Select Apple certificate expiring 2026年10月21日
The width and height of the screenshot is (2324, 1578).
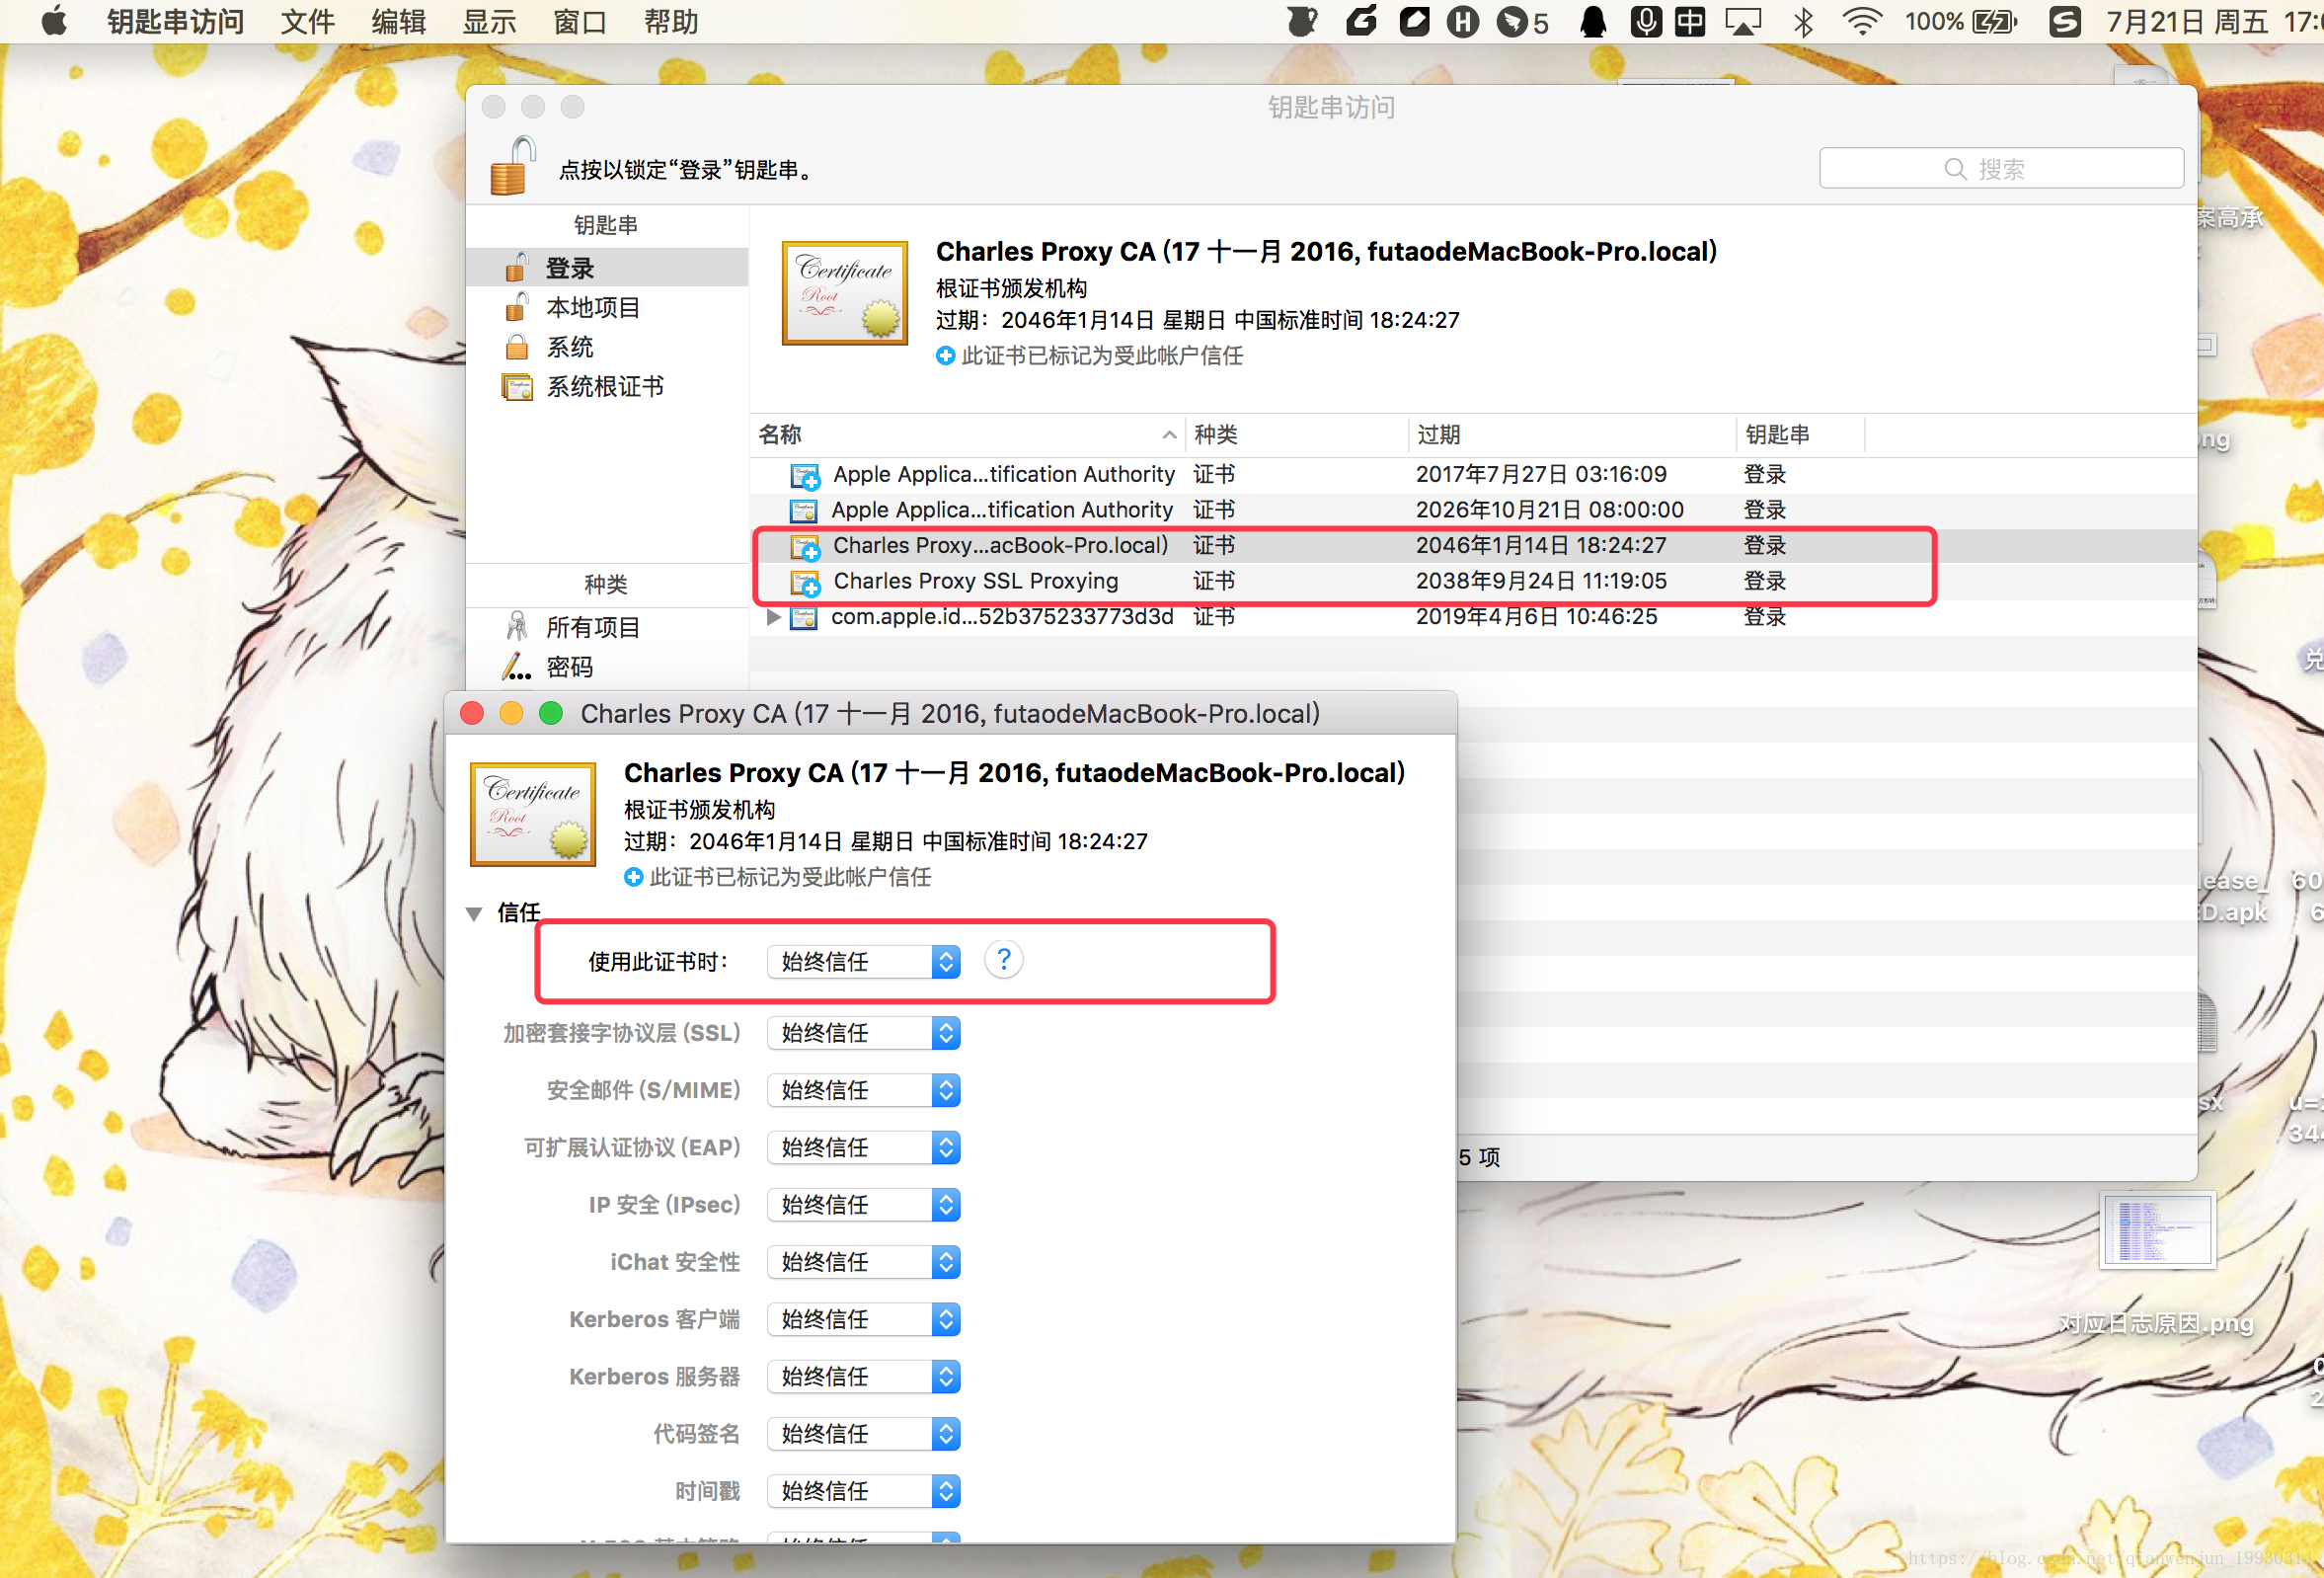(x=1473, y=510)
